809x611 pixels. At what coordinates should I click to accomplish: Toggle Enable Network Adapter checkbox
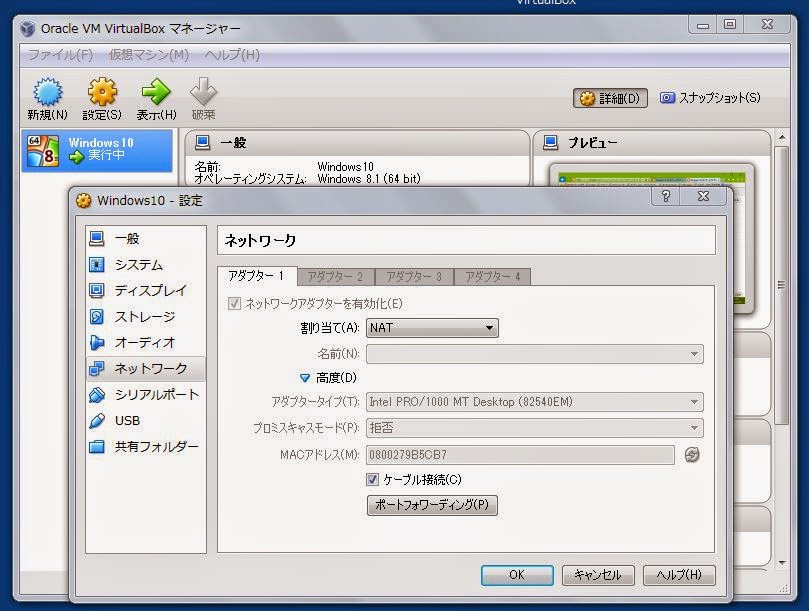tap(234, 303)
